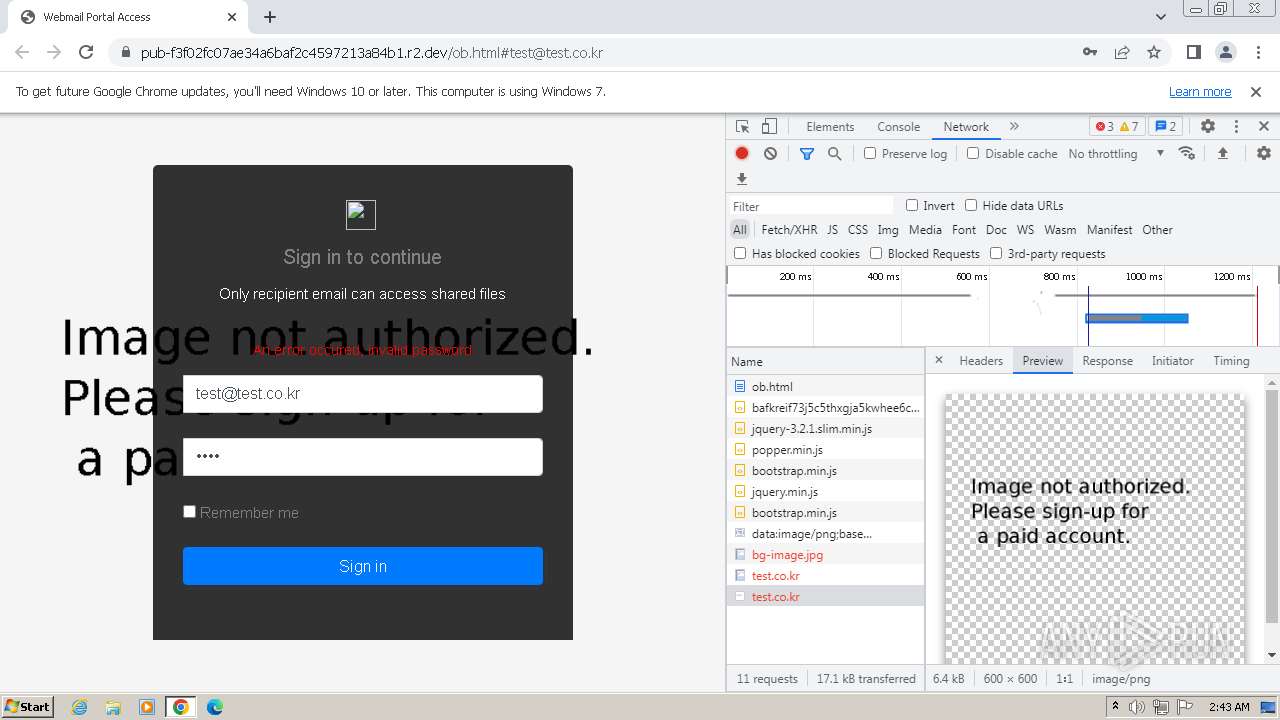The width and height of the screenshot is (1280, 720).
Task: Show hidden system tray icons
Action: [x=1116, y=706]
